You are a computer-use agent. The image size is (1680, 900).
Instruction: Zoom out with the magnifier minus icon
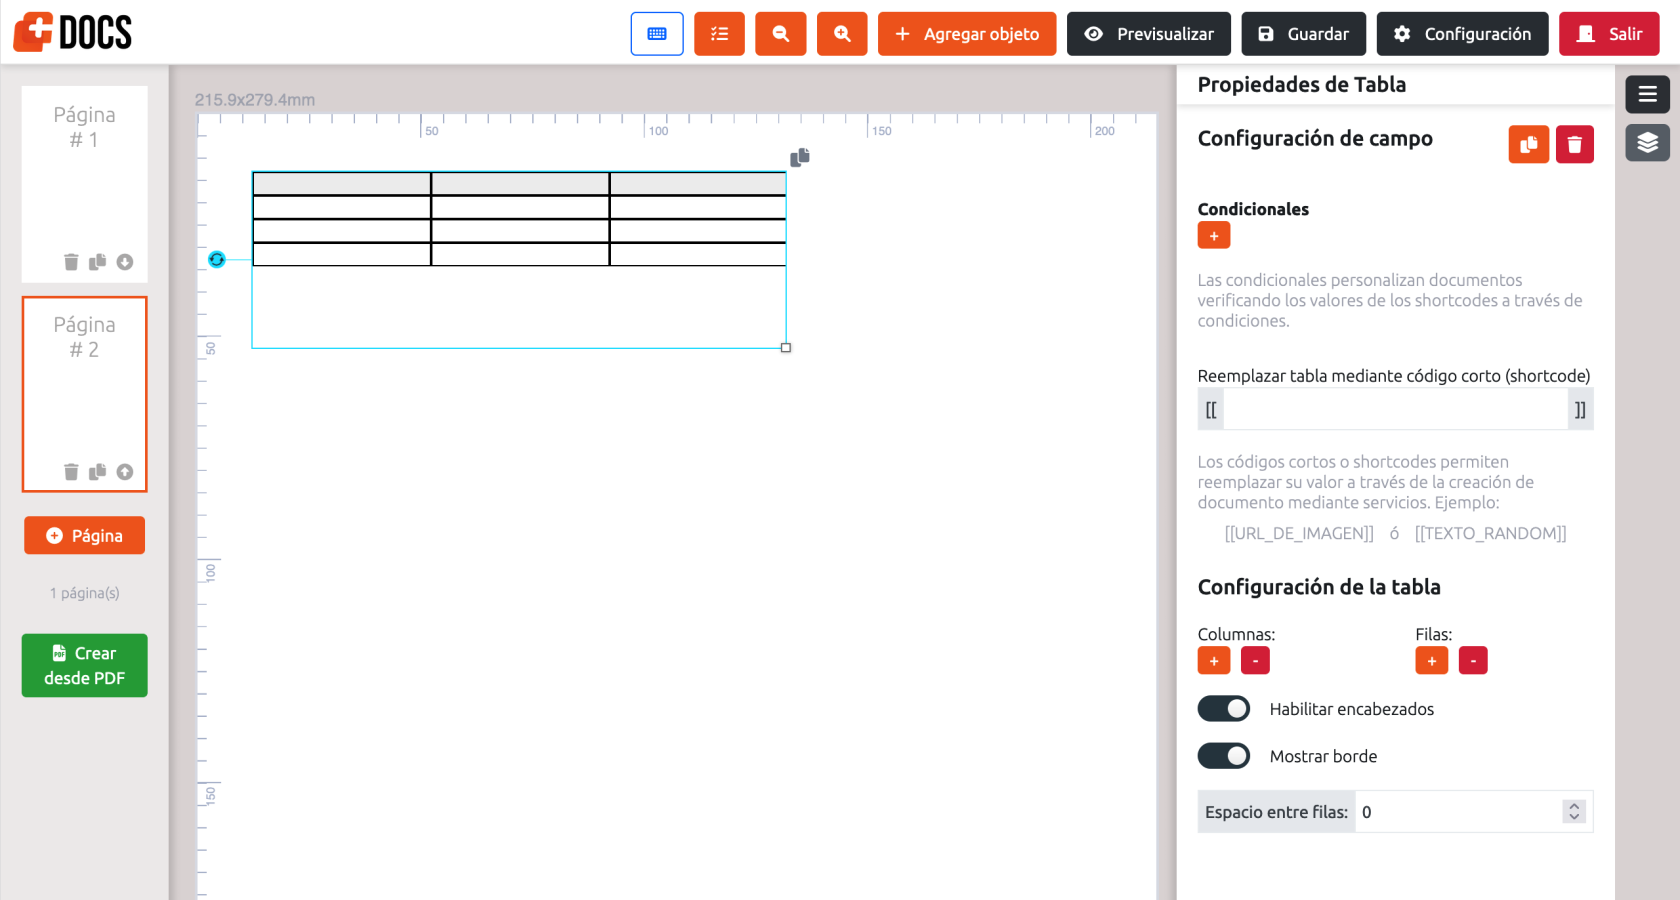(781, 34)
